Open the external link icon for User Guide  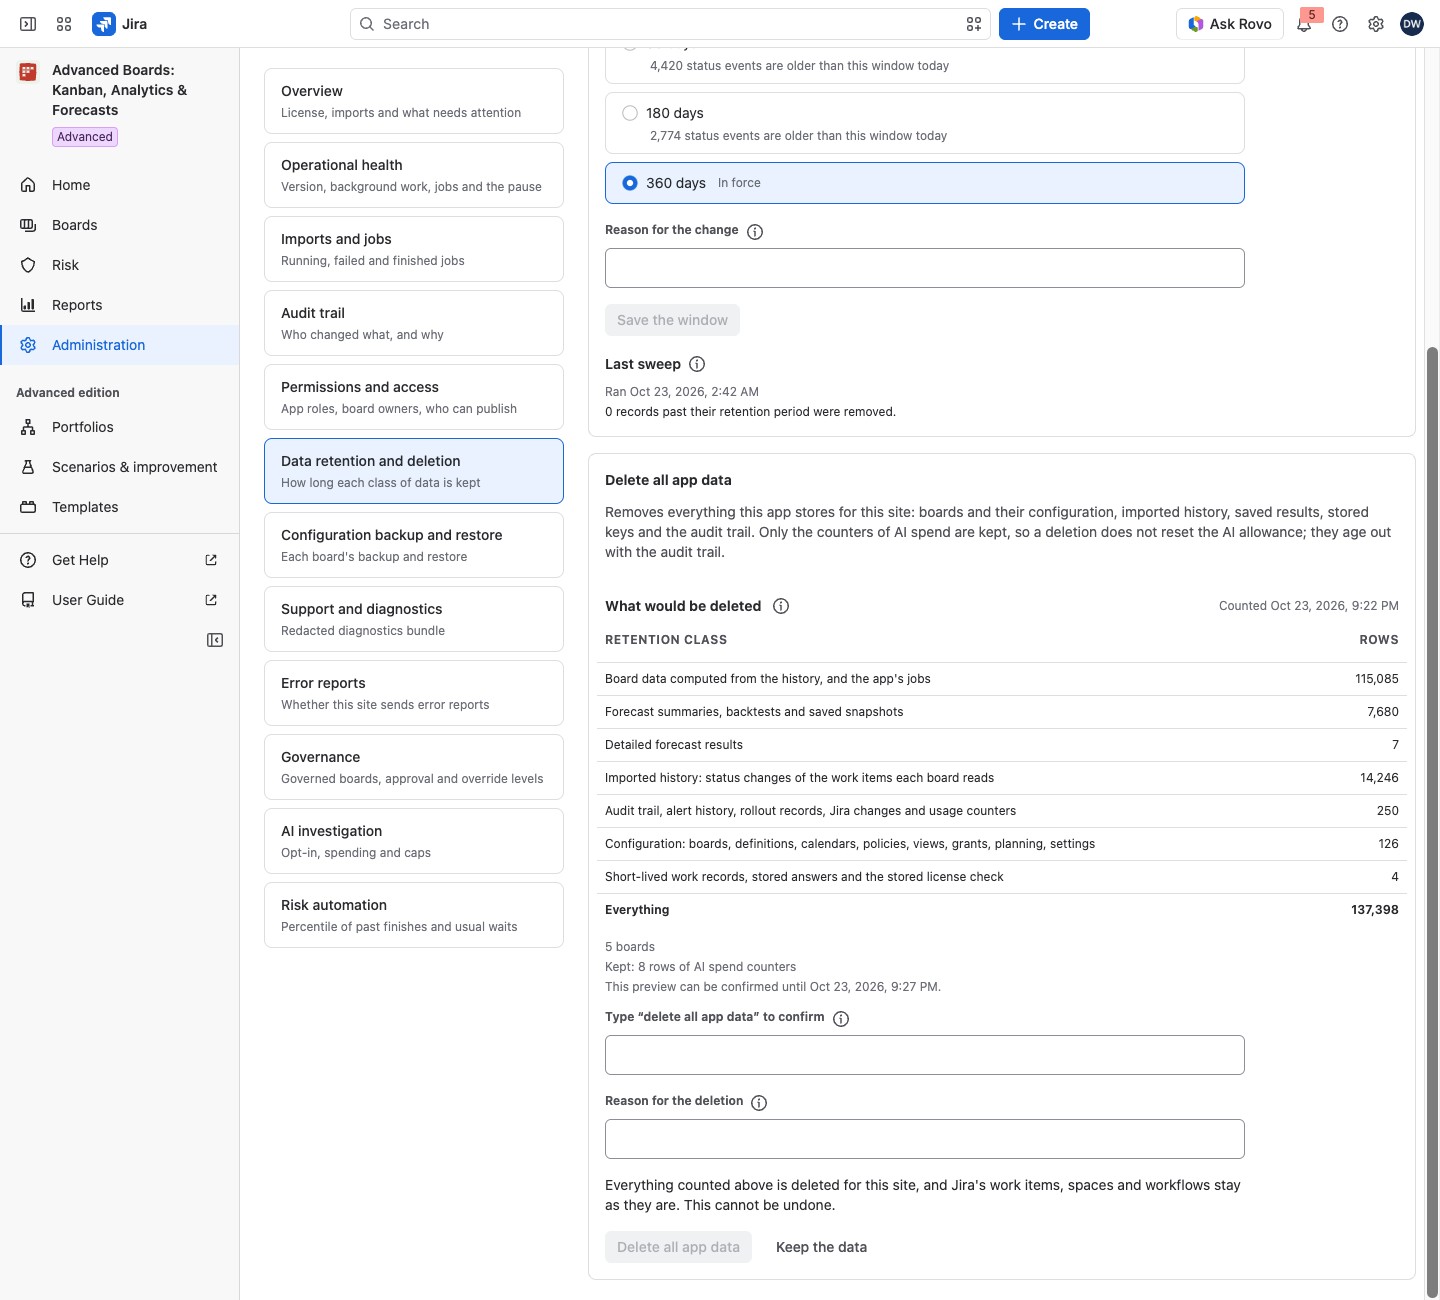pos(211,600)
